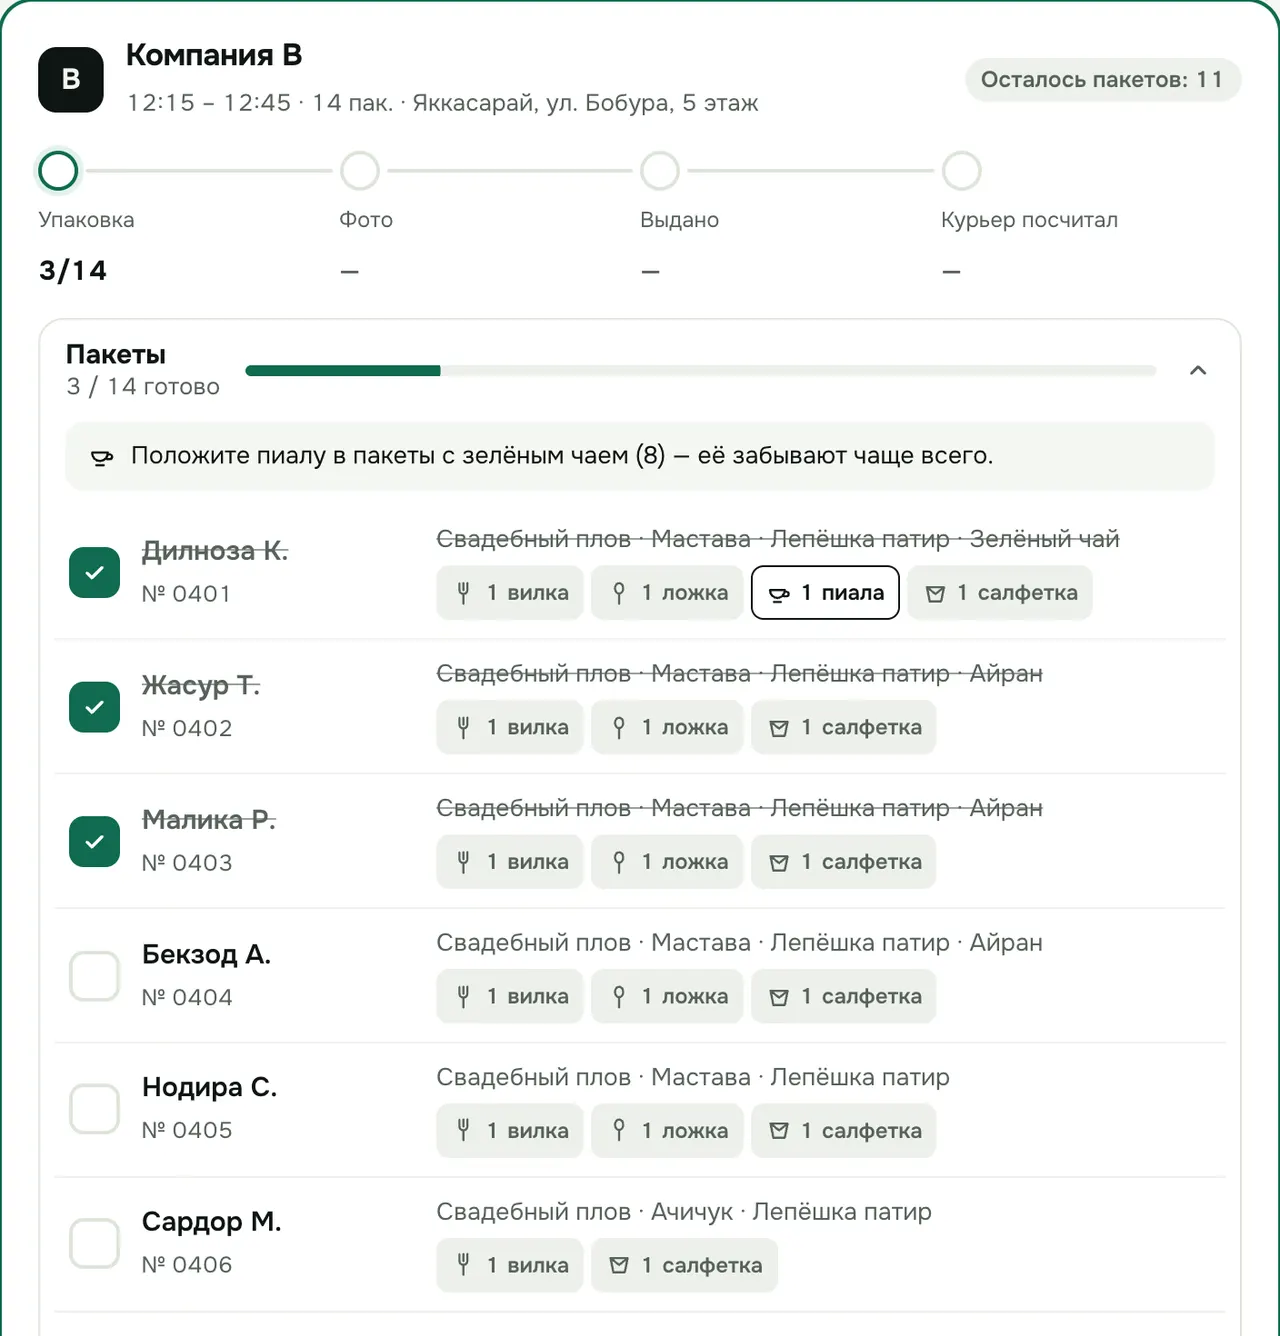Click the 1 ложка chip in Бекзод А. row
This screenshot has height=1336, width=1280.
click(x=667, y=997)
